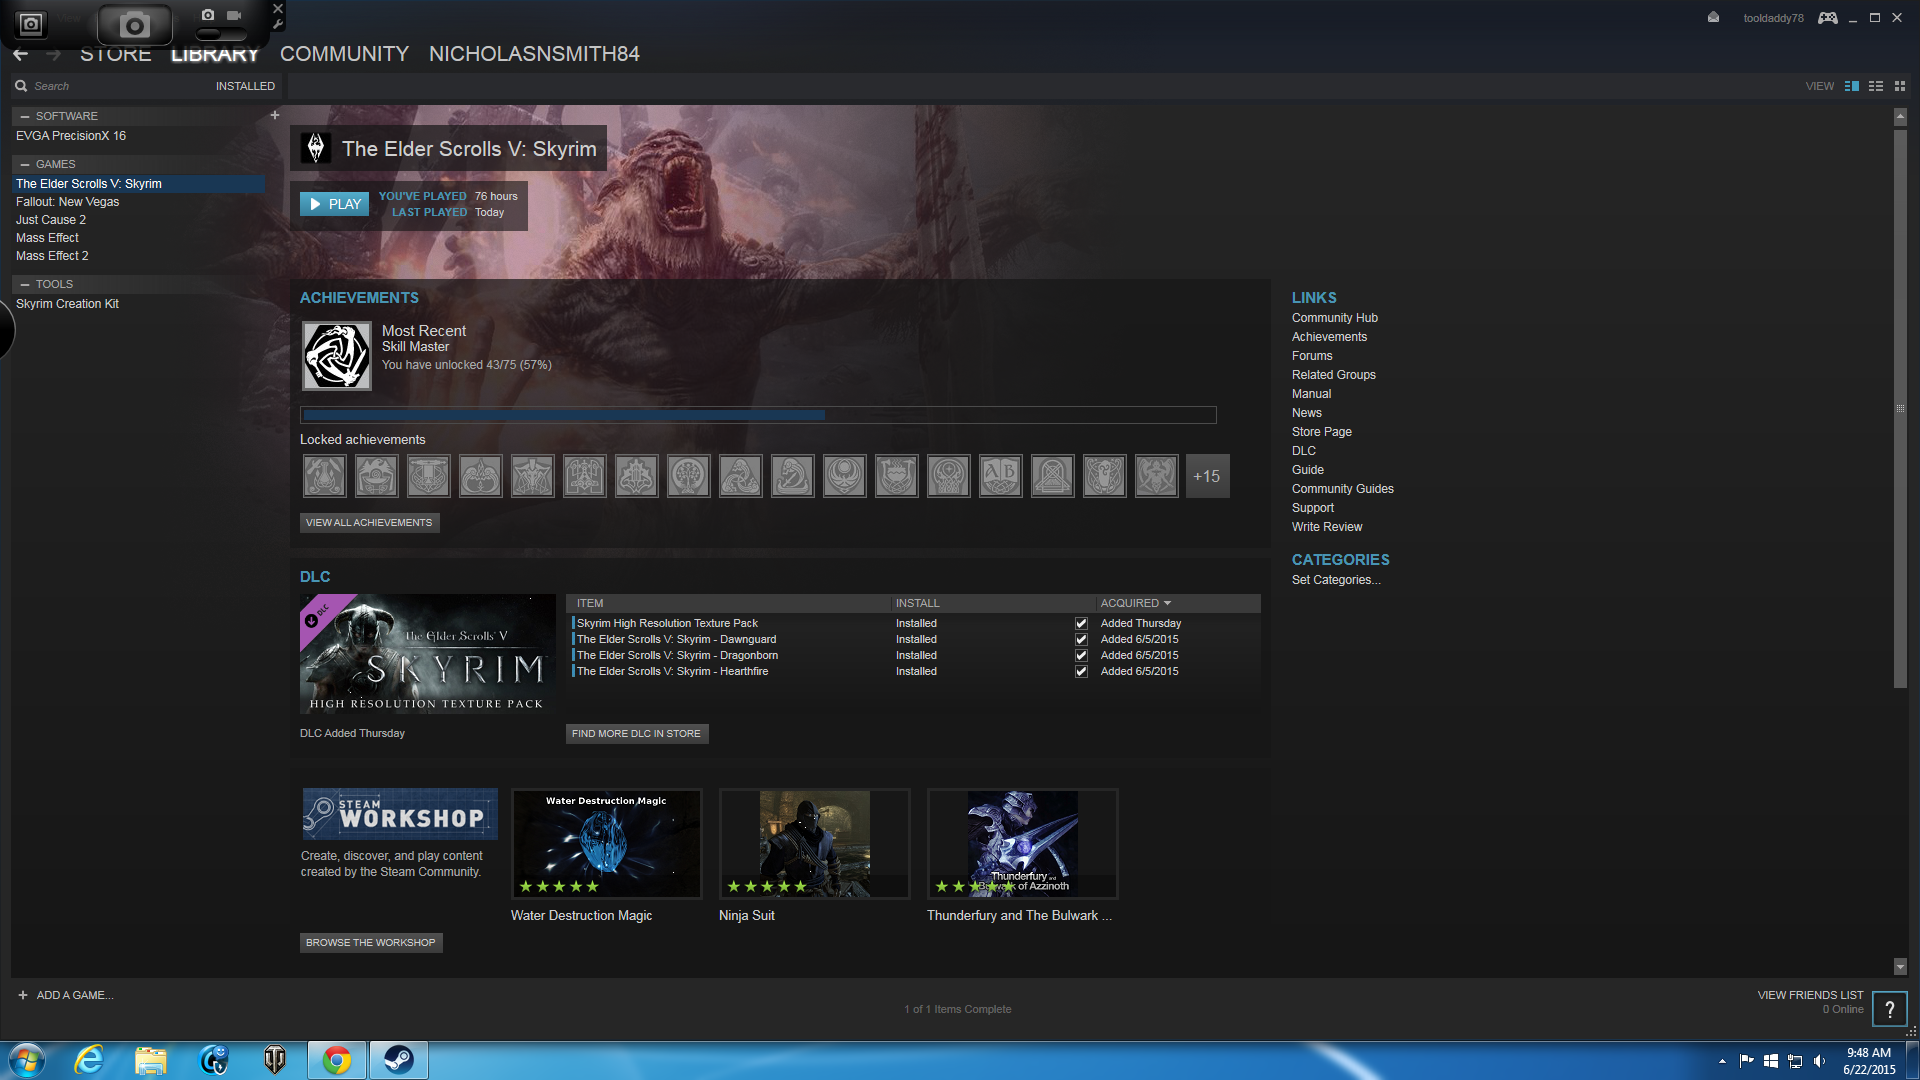Image resolution: width=1920 pixels, height=1080 pixels.
Task: Select Just Cause 2 in game list
Action: click(51, 220)
